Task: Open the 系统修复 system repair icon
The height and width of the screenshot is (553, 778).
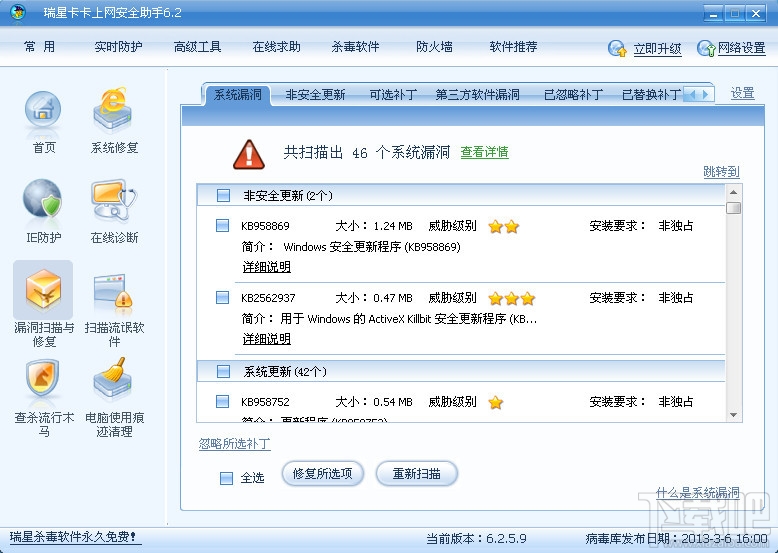Action: tap(112, 111)
